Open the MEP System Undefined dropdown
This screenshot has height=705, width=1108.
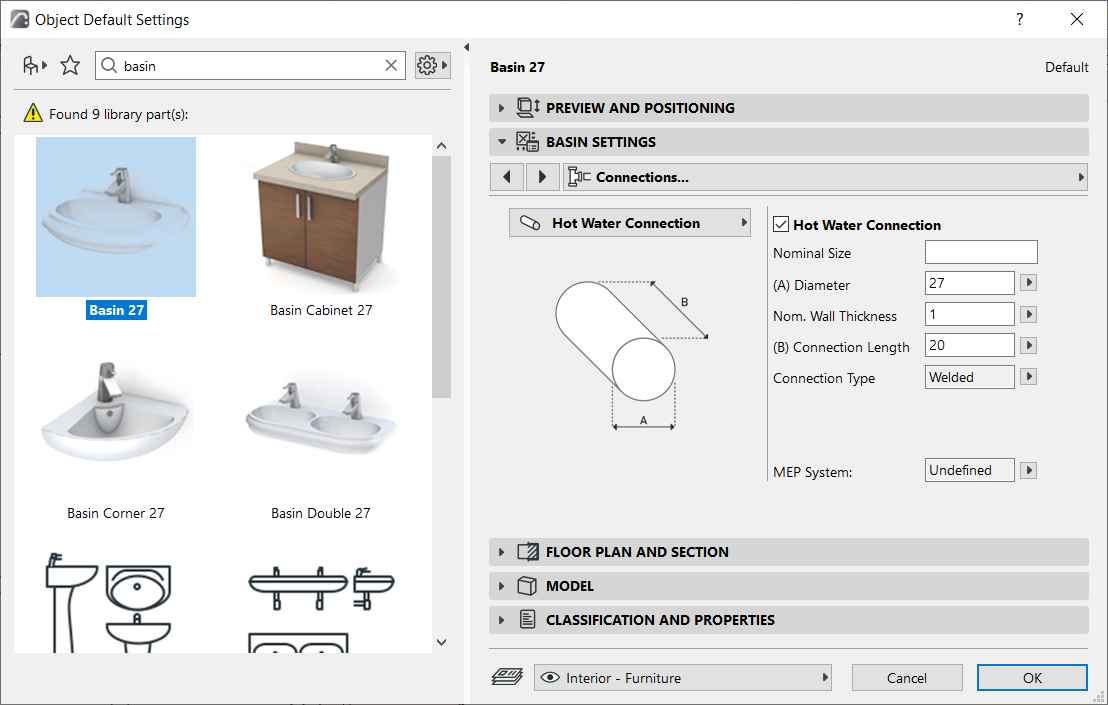point(1028,469)
